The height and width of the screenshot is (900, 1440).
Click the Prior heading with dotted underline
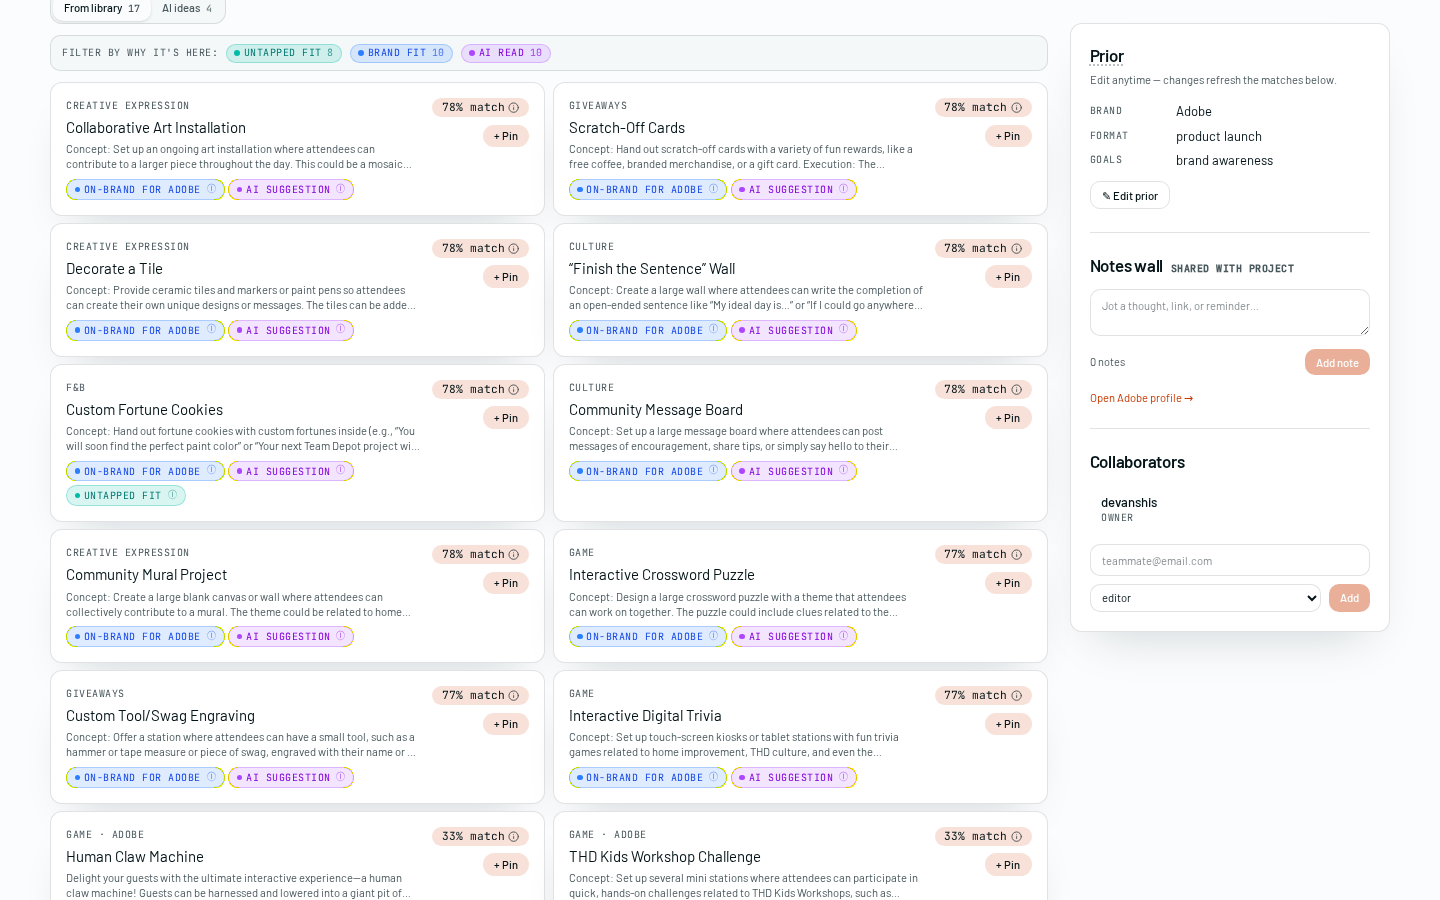(x=1107, y=56)
